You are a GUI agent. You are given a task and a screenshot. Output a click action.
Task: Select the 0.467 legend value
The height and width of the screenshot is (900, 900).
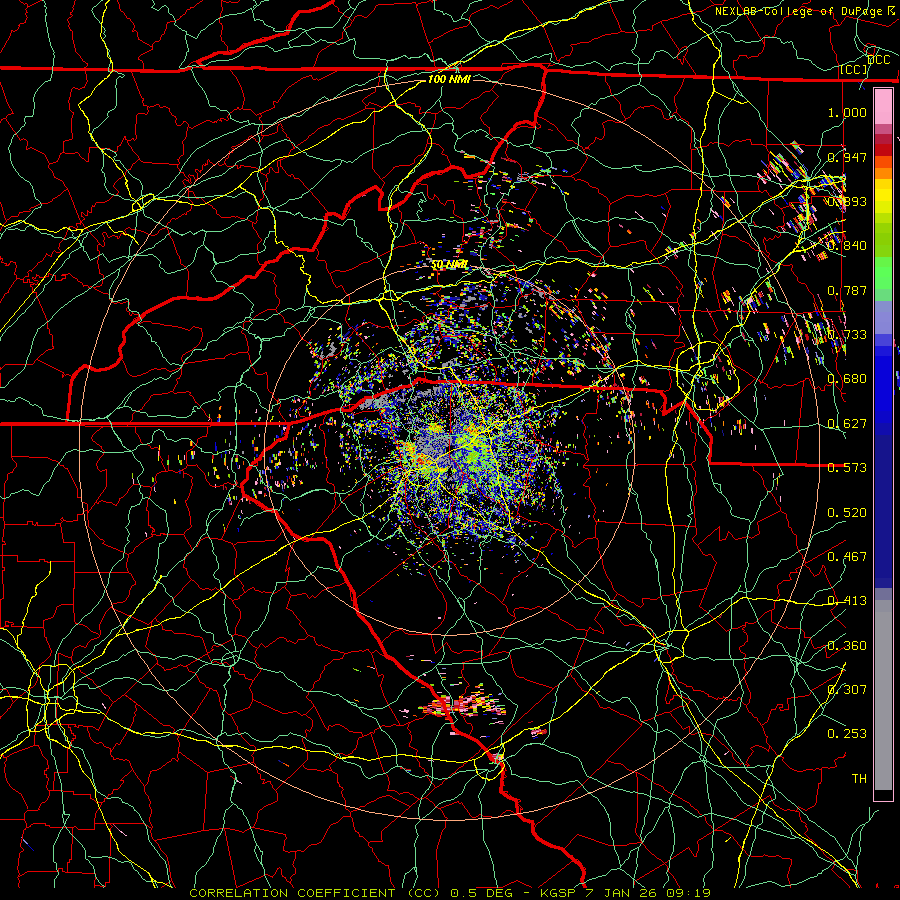[x=847, y=557]
